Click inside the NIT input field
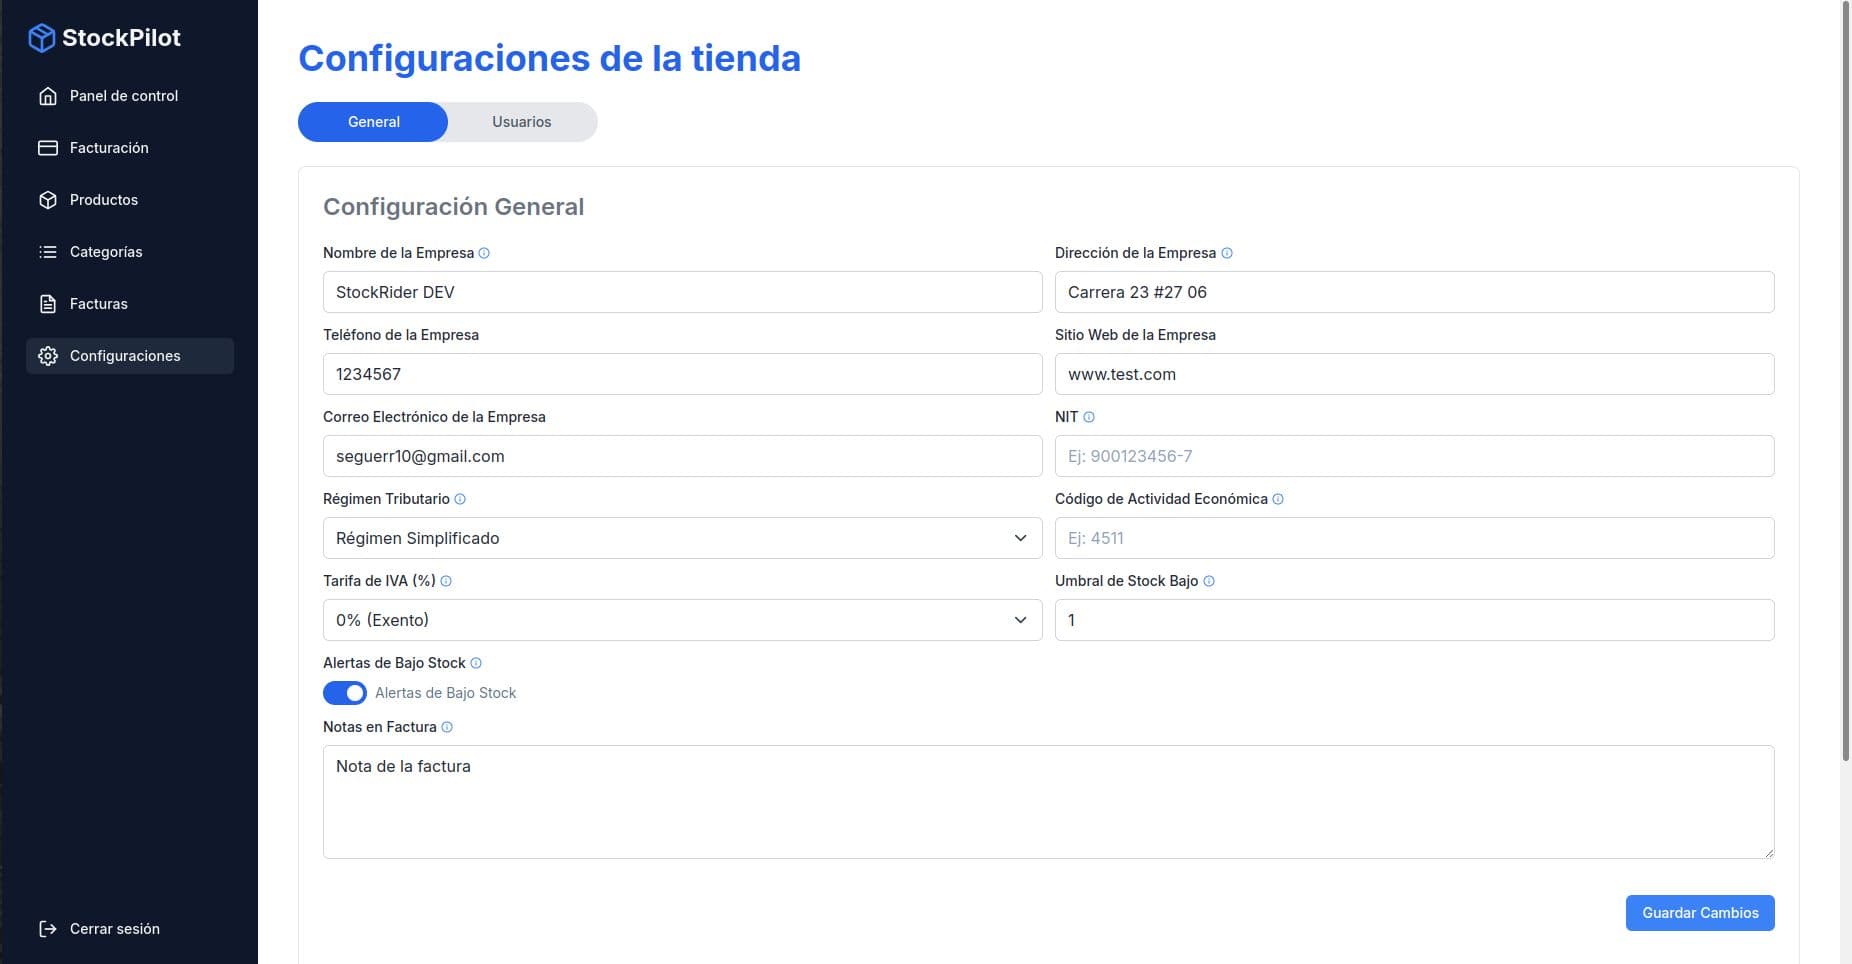Image resolution: width=1852 pixels, height=964 pixels. point(1413,455)
